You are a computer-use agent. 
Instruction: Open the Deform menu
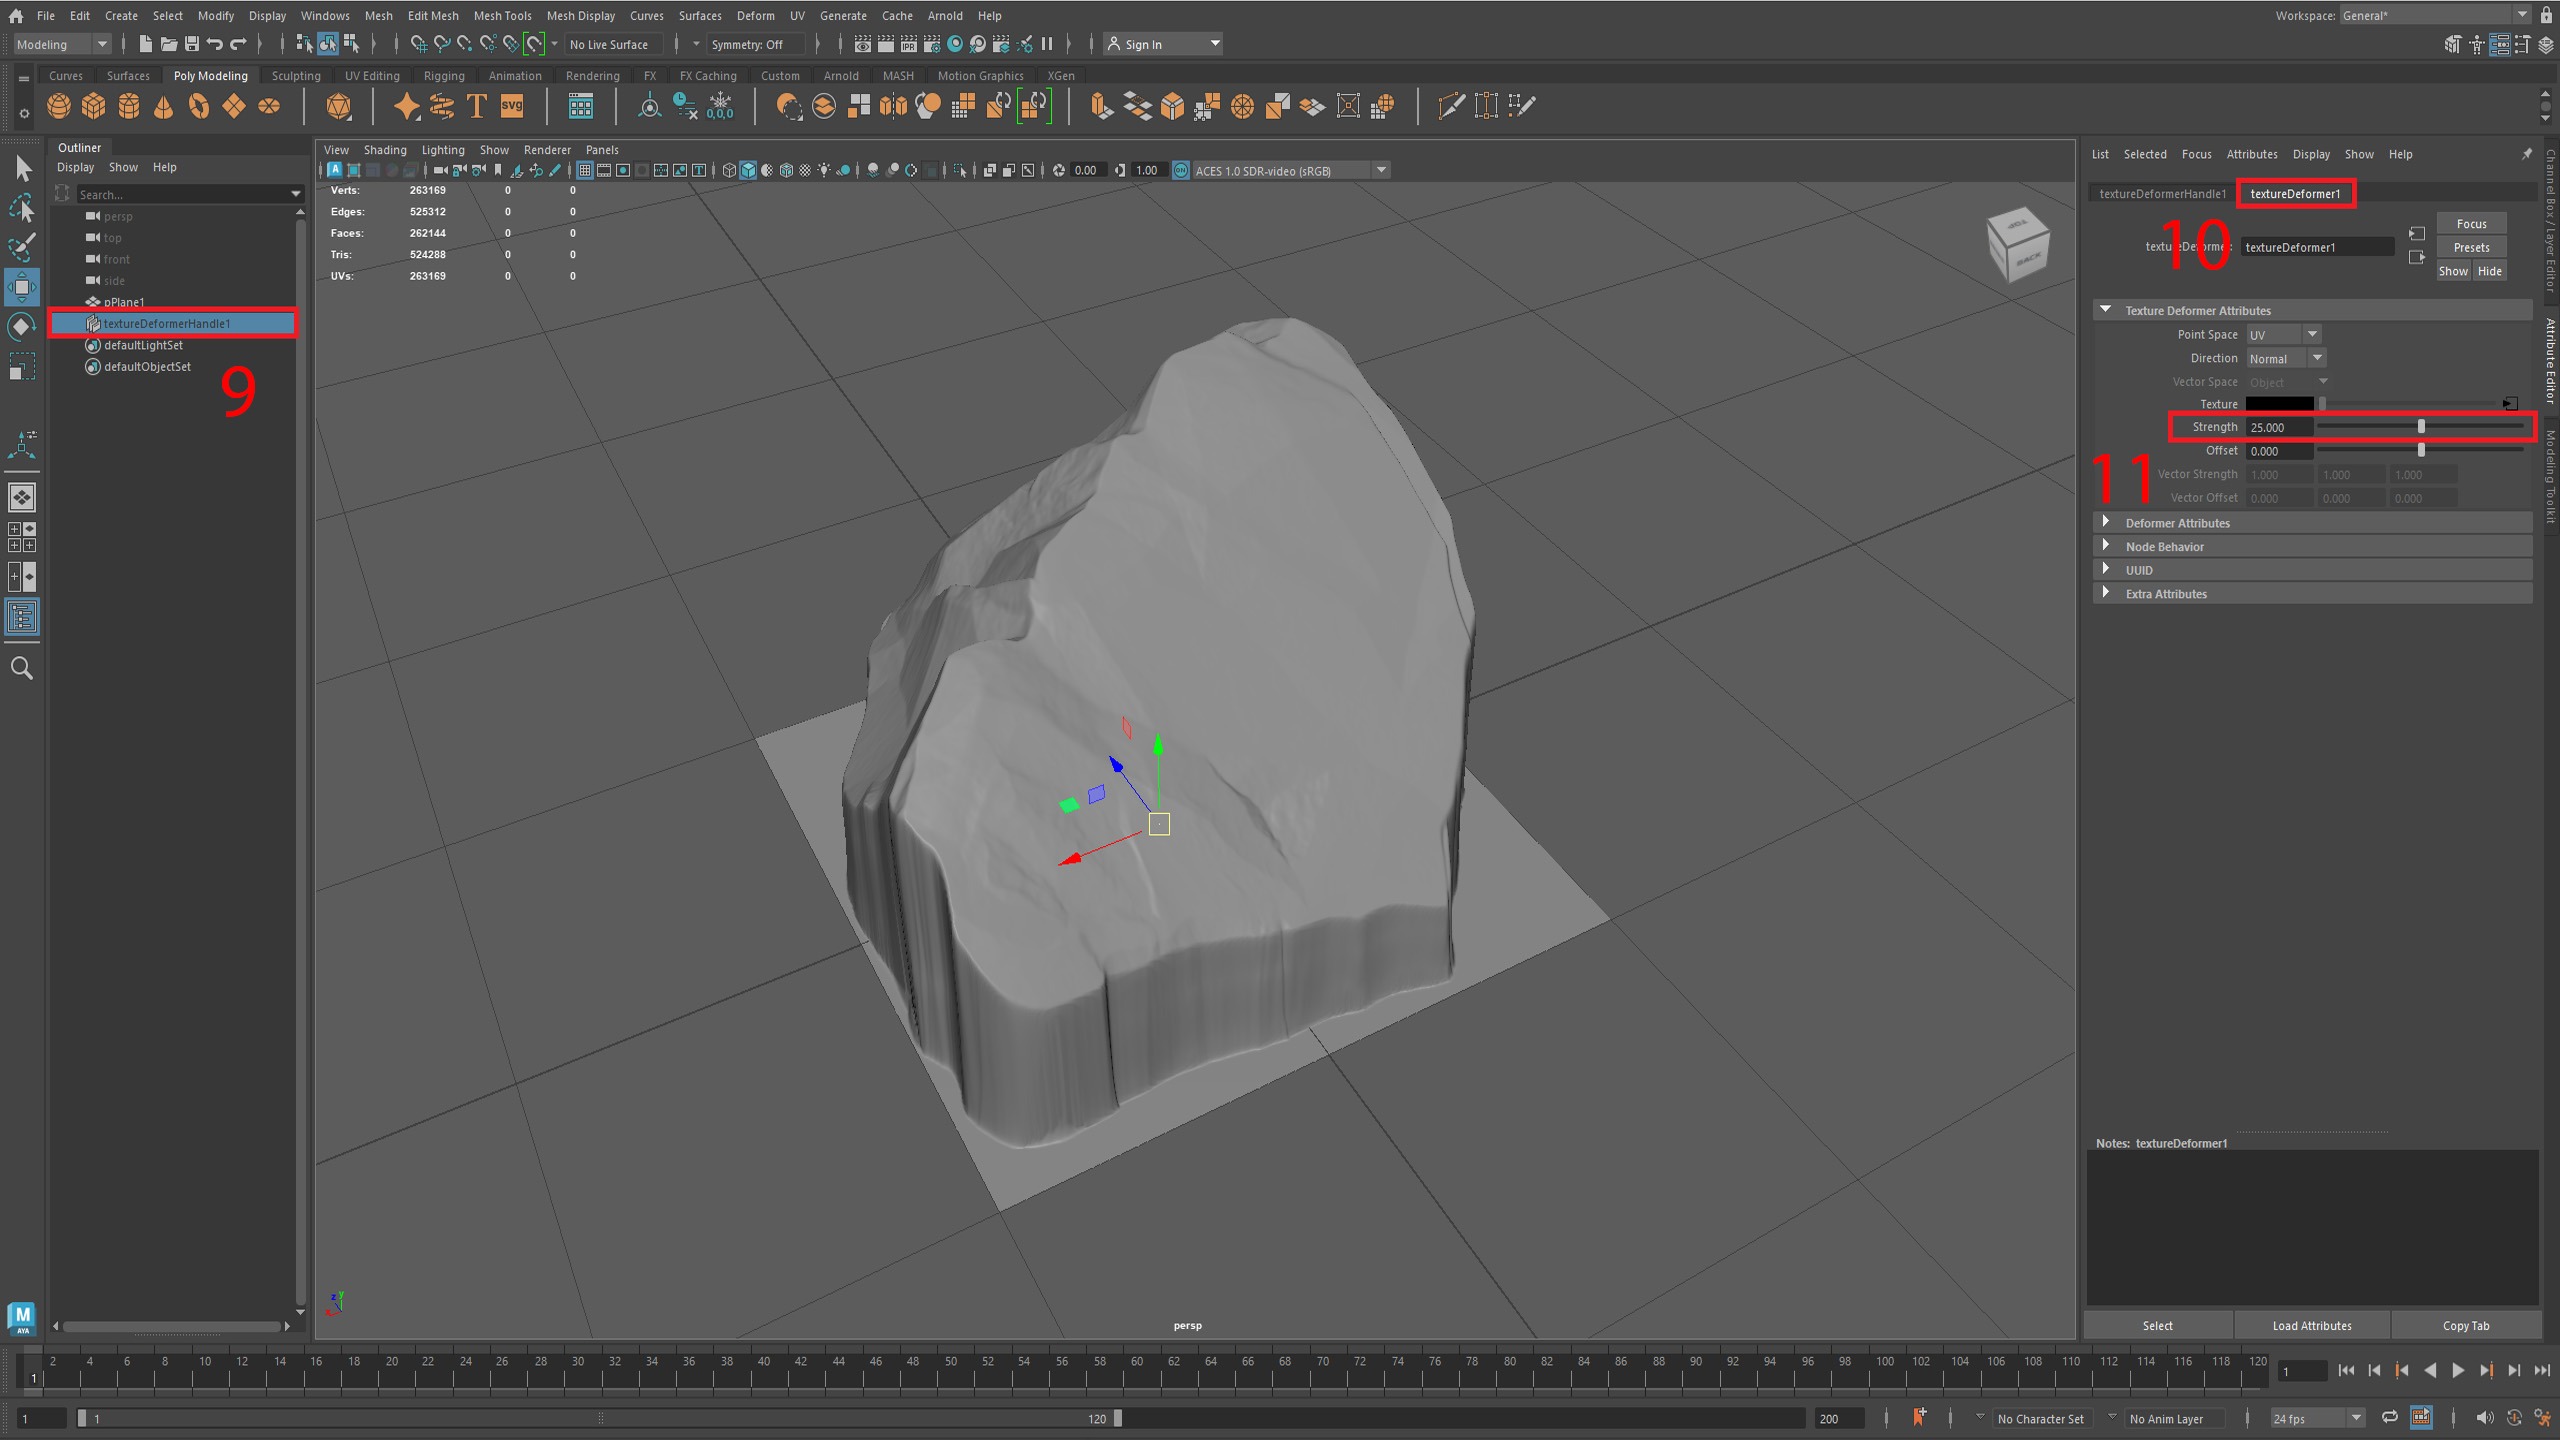tap(755, 16)
